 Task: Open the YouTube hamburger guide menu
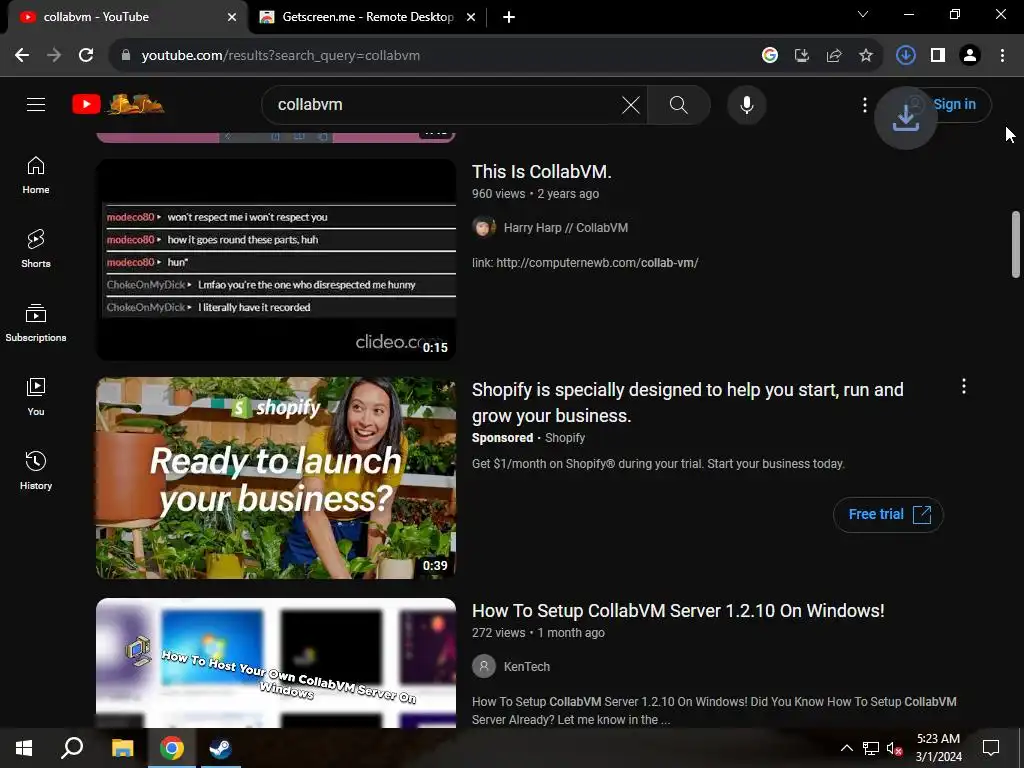click(x=36, y=104)
